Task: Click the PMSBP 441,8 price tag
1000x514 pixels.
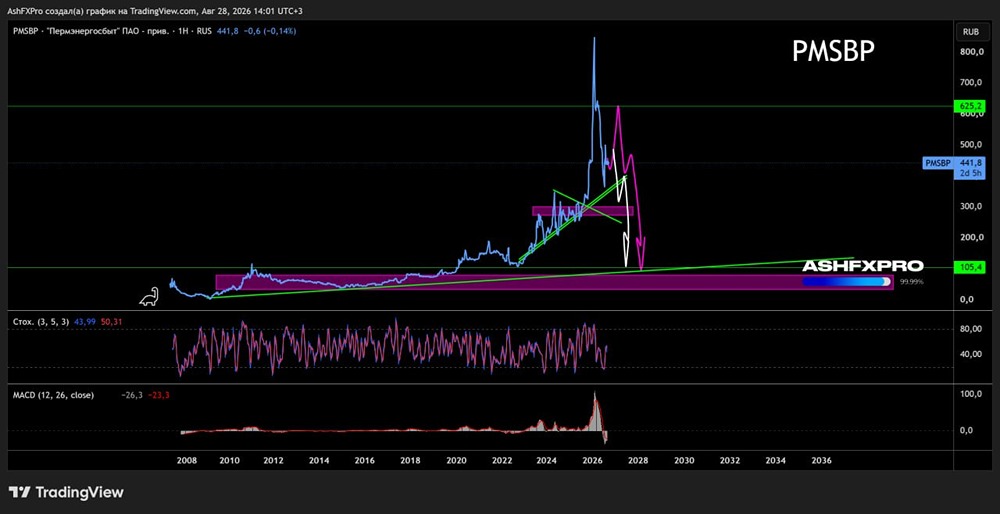Action: (953, 163)
